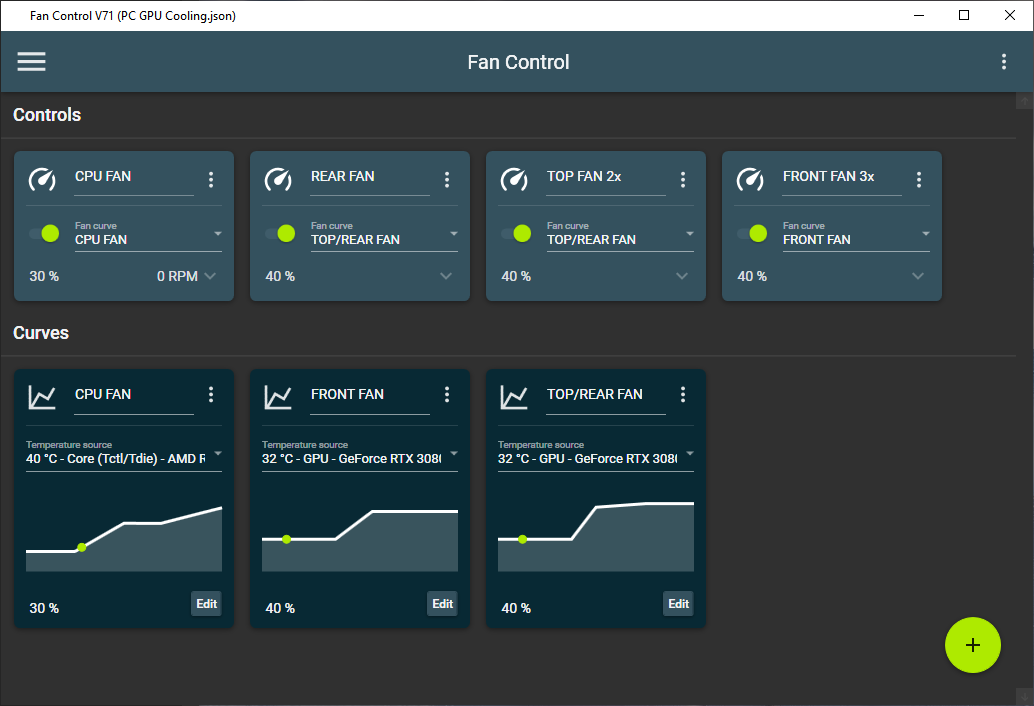1034x706 pixels.
Task: Toggle off the REAR FAN control switch
Action: tap(280, 233)
